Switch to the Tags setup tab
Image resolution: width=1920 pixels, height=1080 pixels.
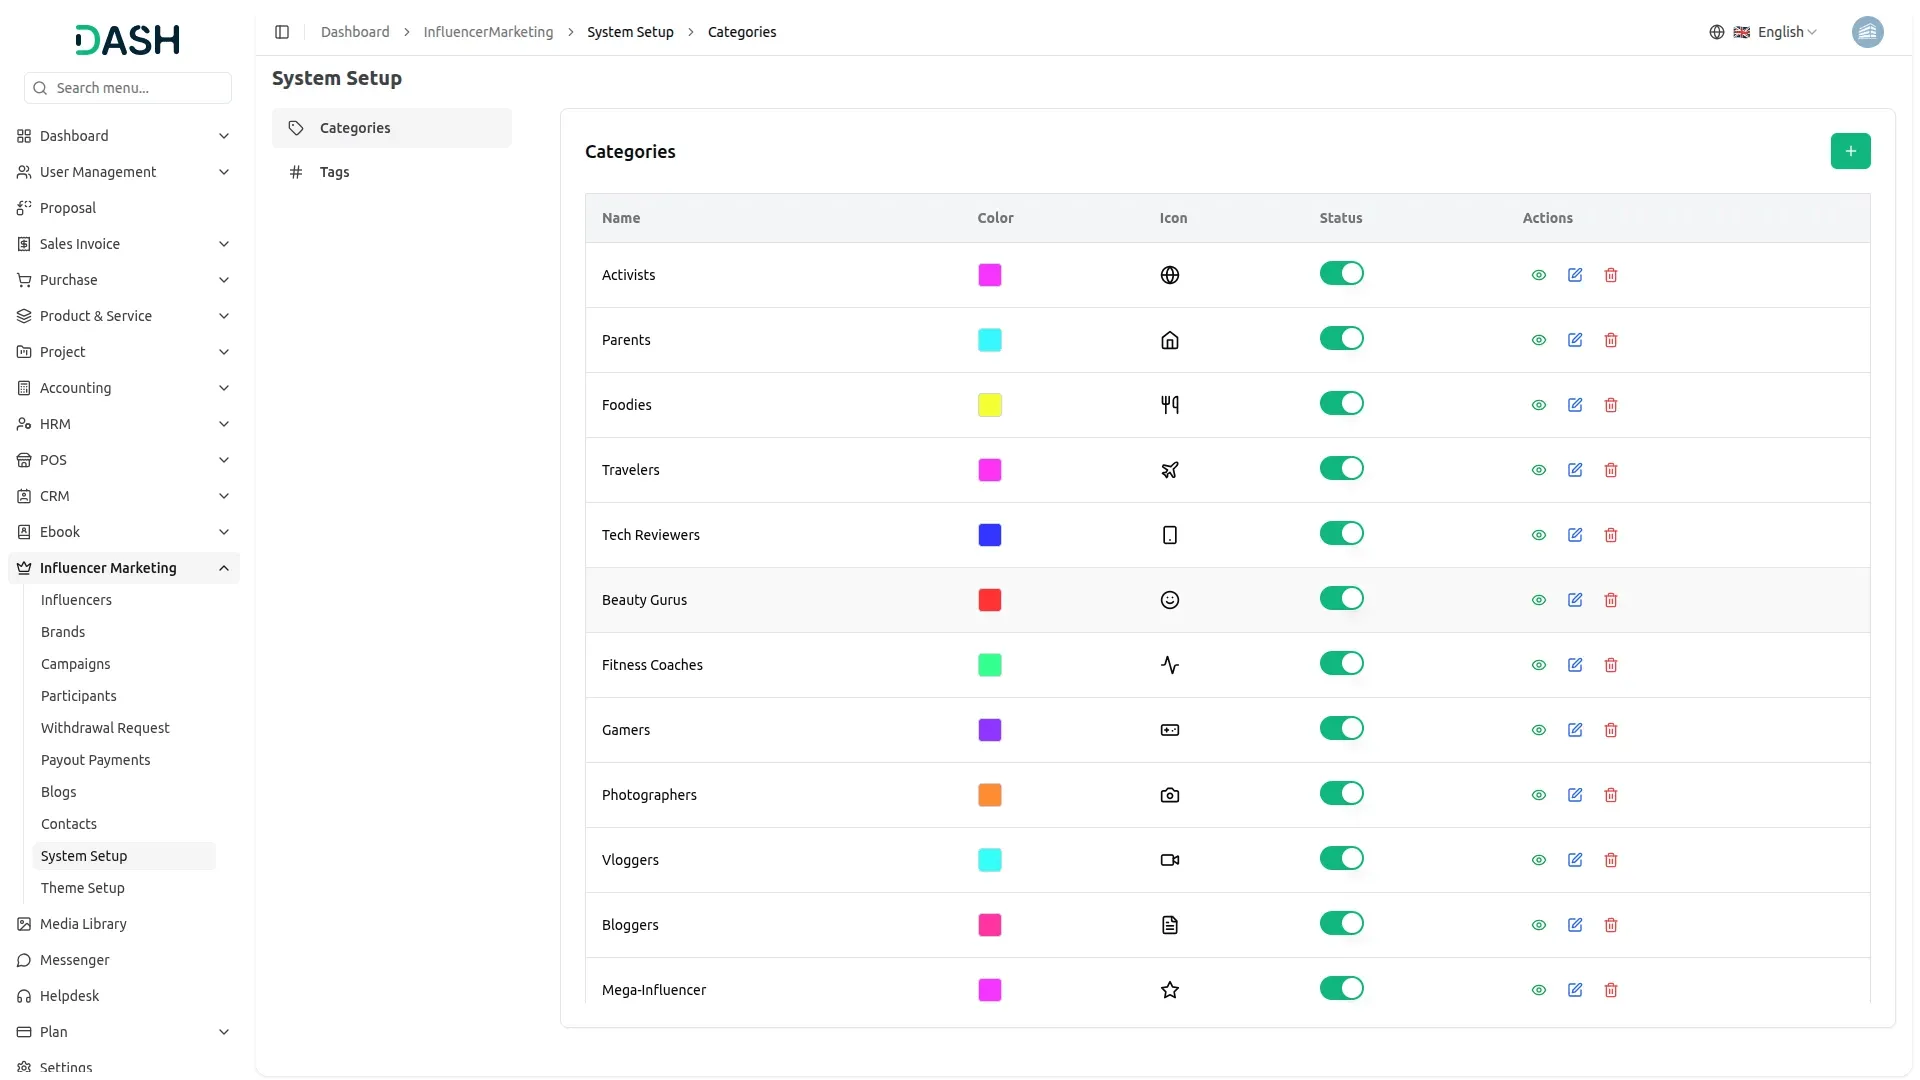click(x=334, y=172)
